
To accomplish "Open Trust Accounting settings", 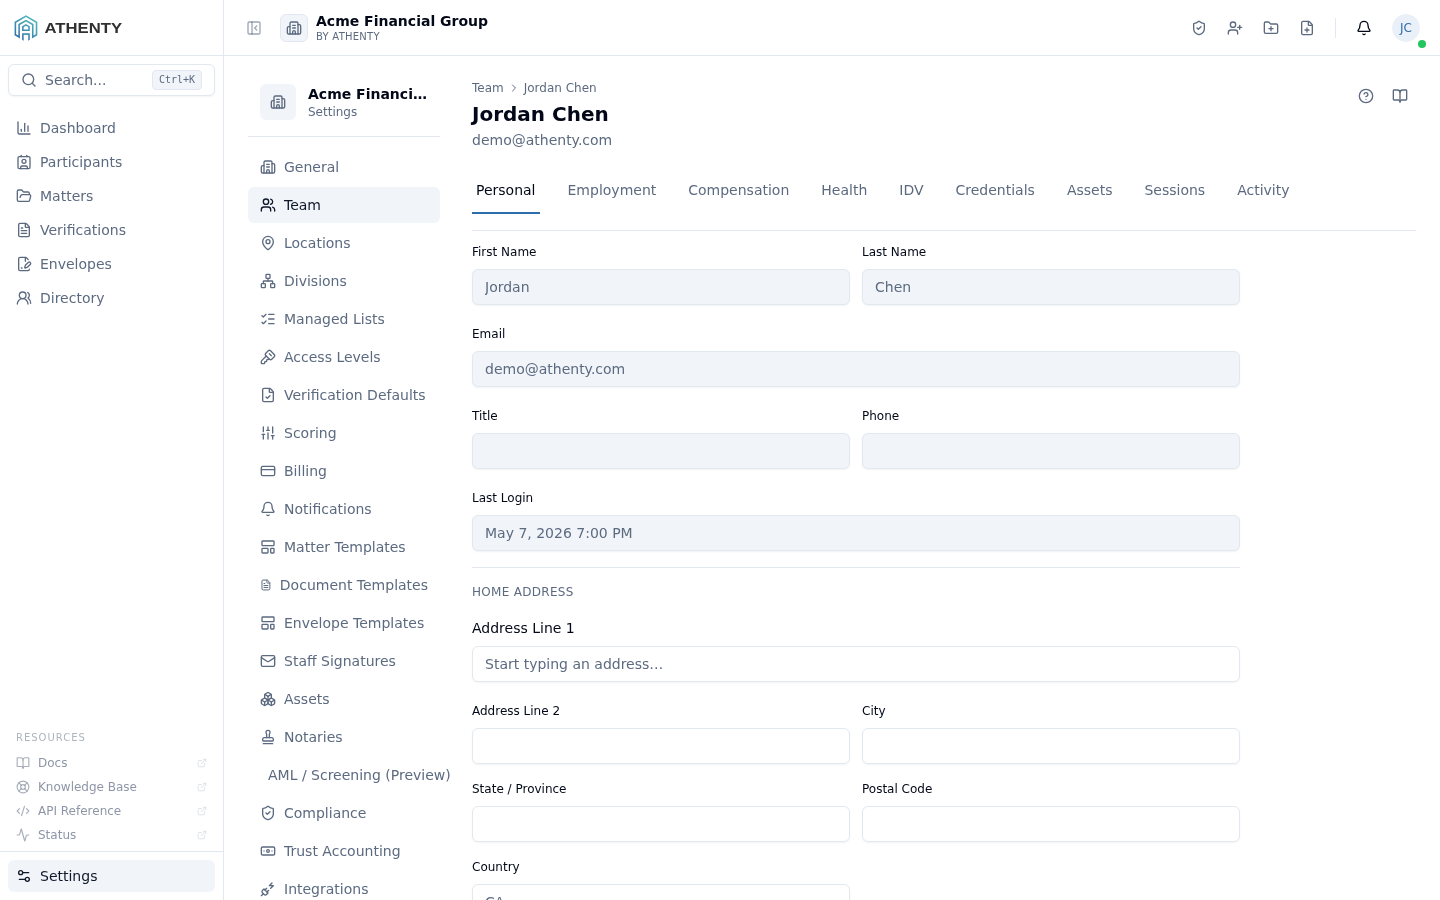I will (344, 851).
